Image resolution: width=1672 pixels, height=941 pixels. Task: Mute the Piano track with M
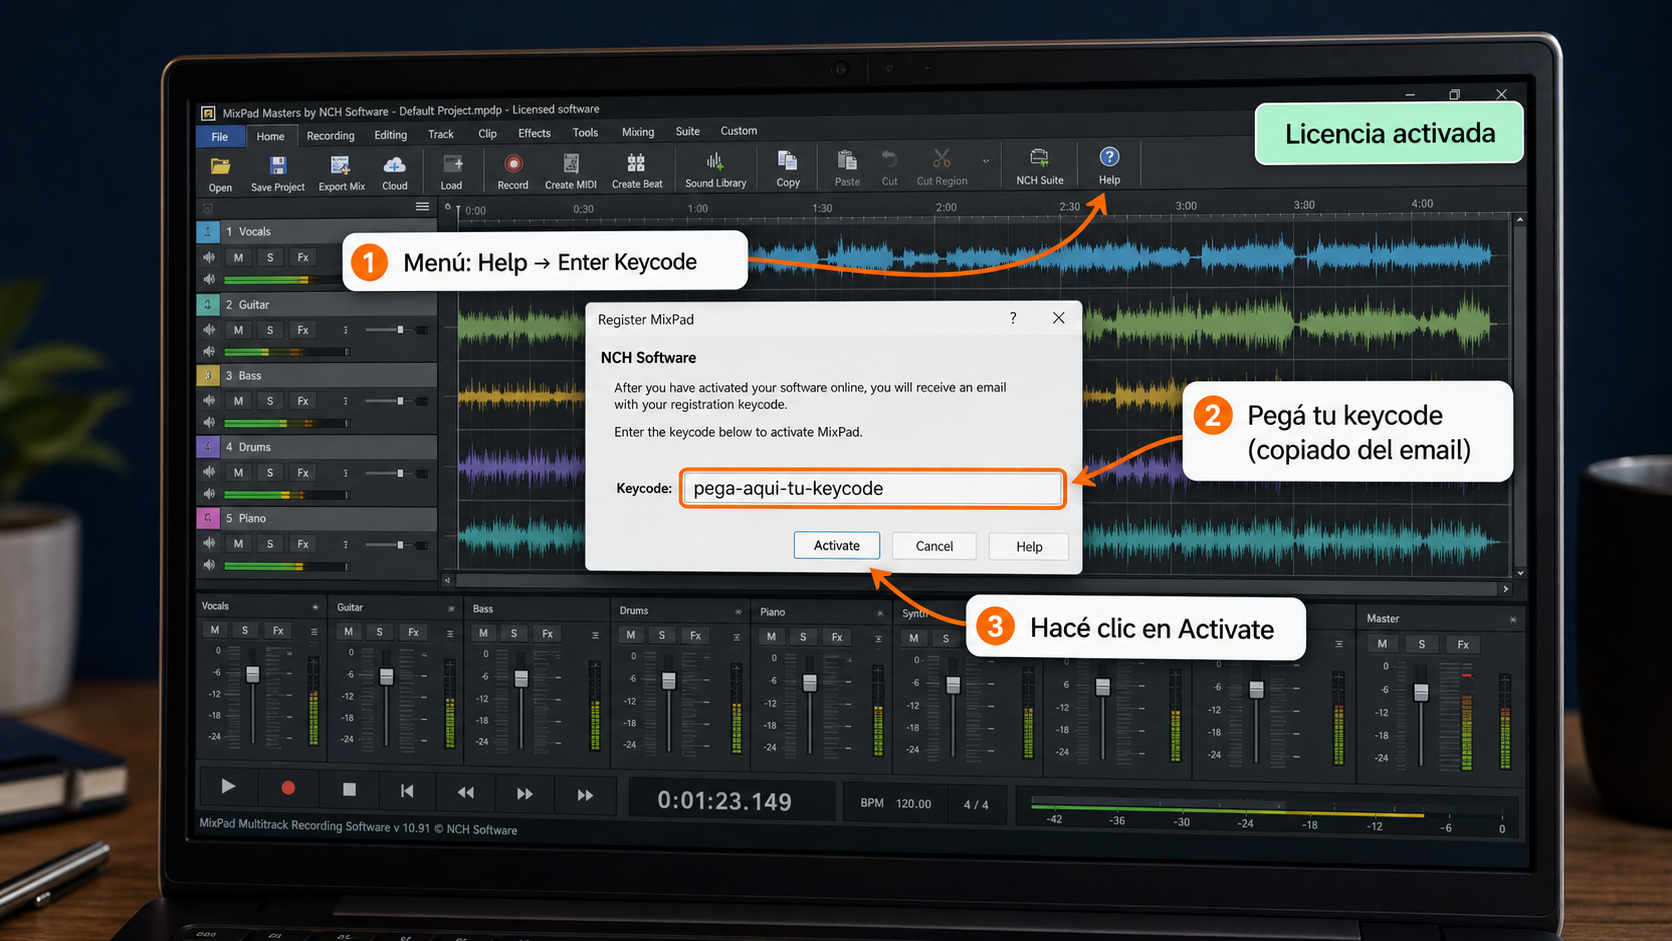238,544
